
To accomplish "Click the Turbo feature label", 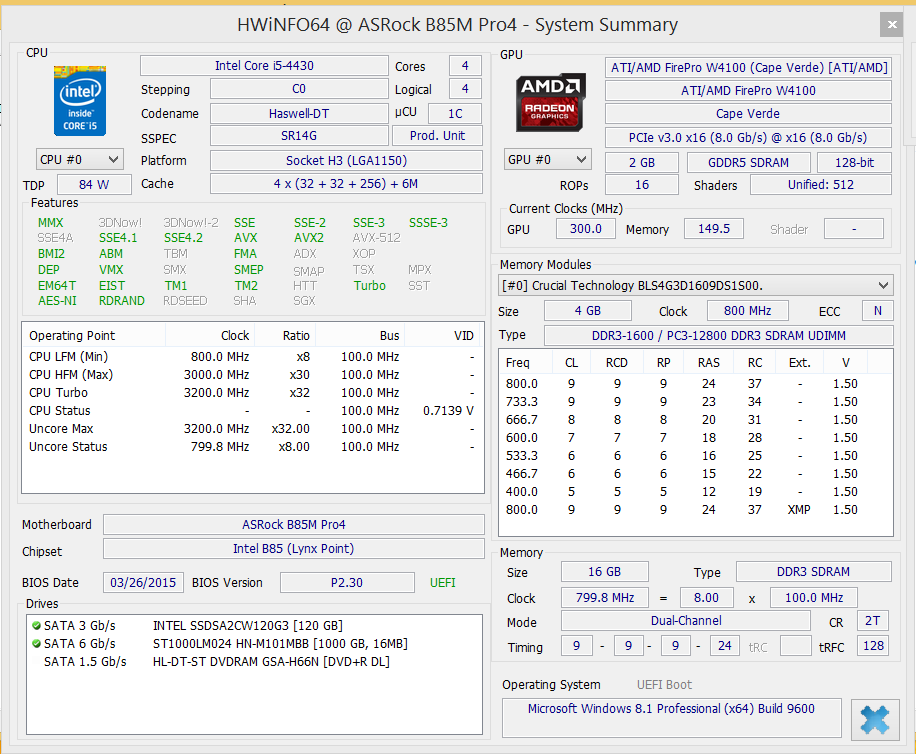I will 370,286.
